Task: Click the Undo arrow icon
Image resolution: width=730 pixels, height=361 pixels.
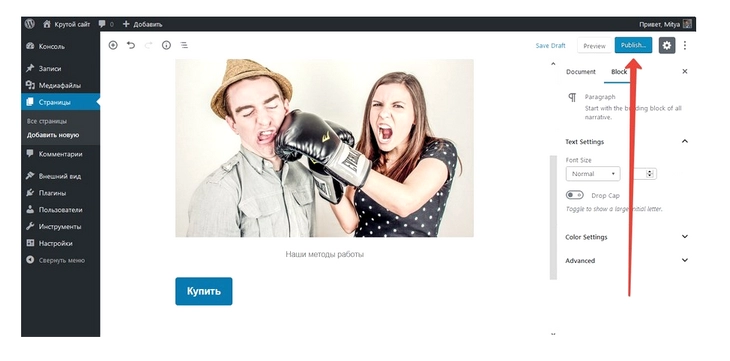Action: (131, 45)
